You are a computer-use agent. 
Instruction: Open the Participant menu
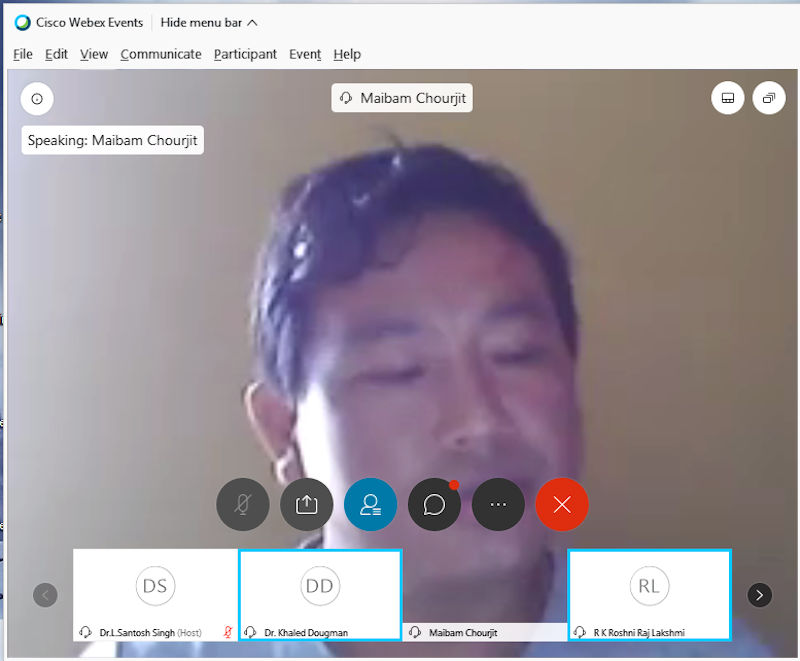coord(245,54)
